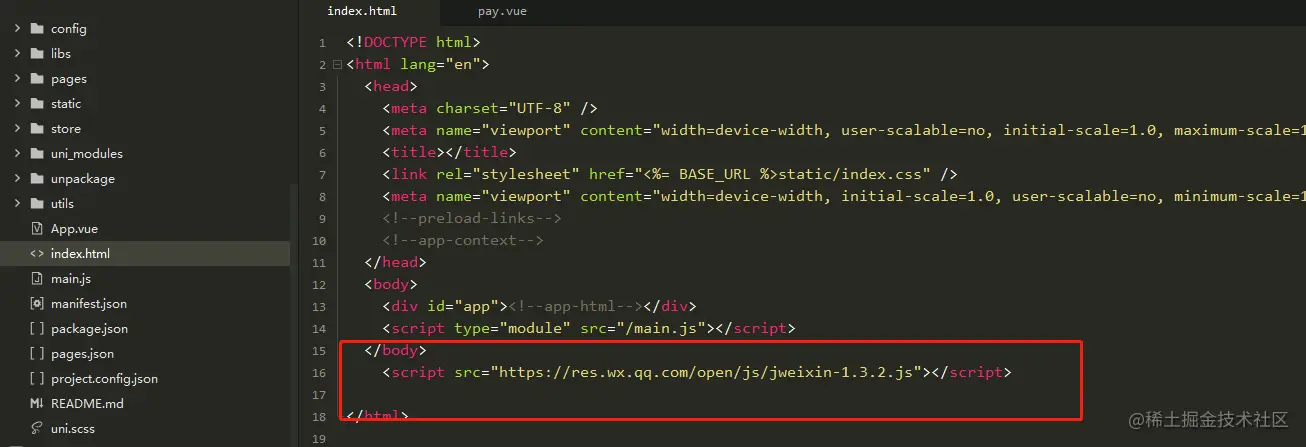Click the static folder icon
This screenshot has height=447, width=1306.
tap(37, 104)
